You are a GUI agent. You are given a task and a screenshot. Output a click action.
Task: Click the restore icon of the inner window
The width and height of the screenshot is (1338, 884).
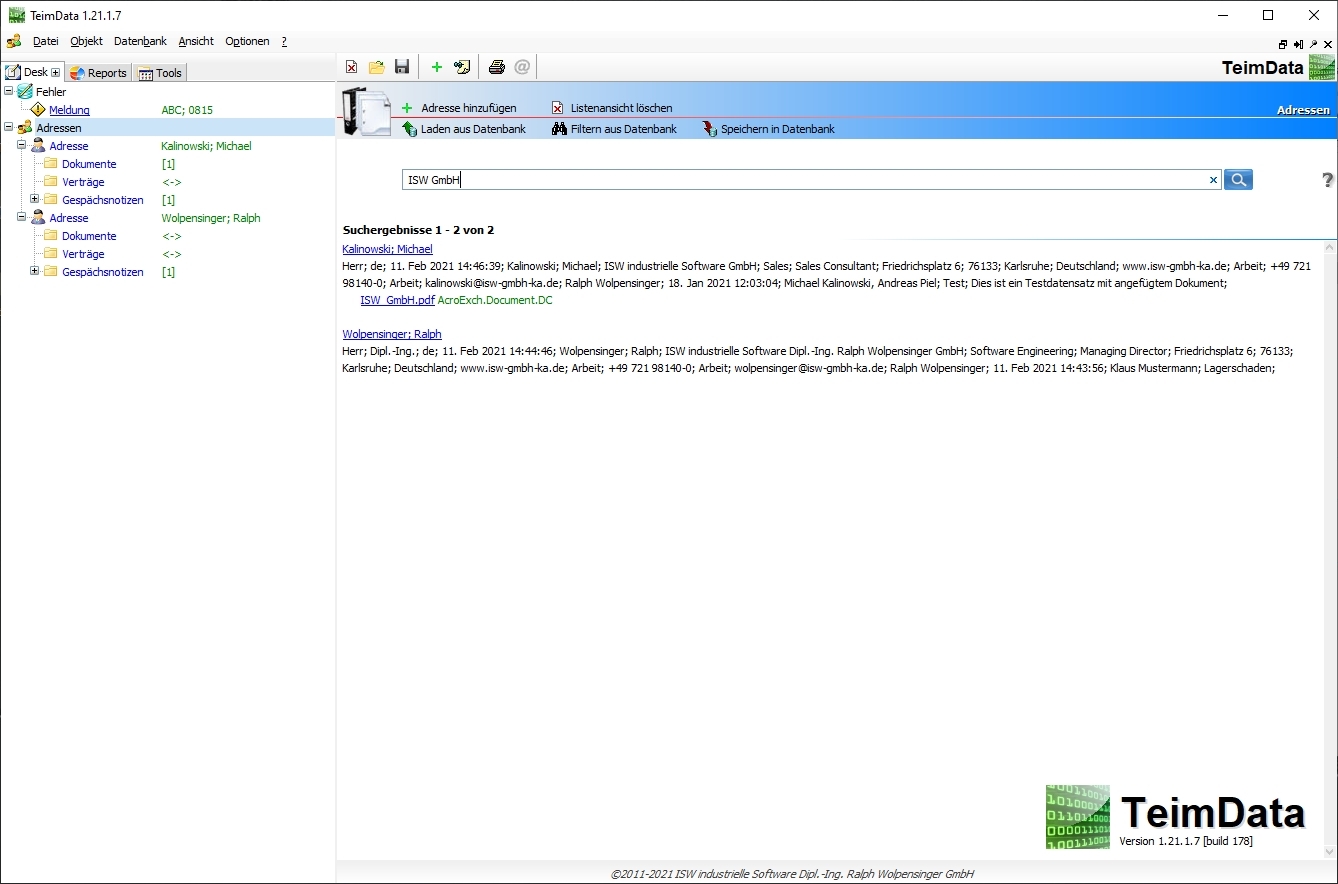tap(1283, 44)
